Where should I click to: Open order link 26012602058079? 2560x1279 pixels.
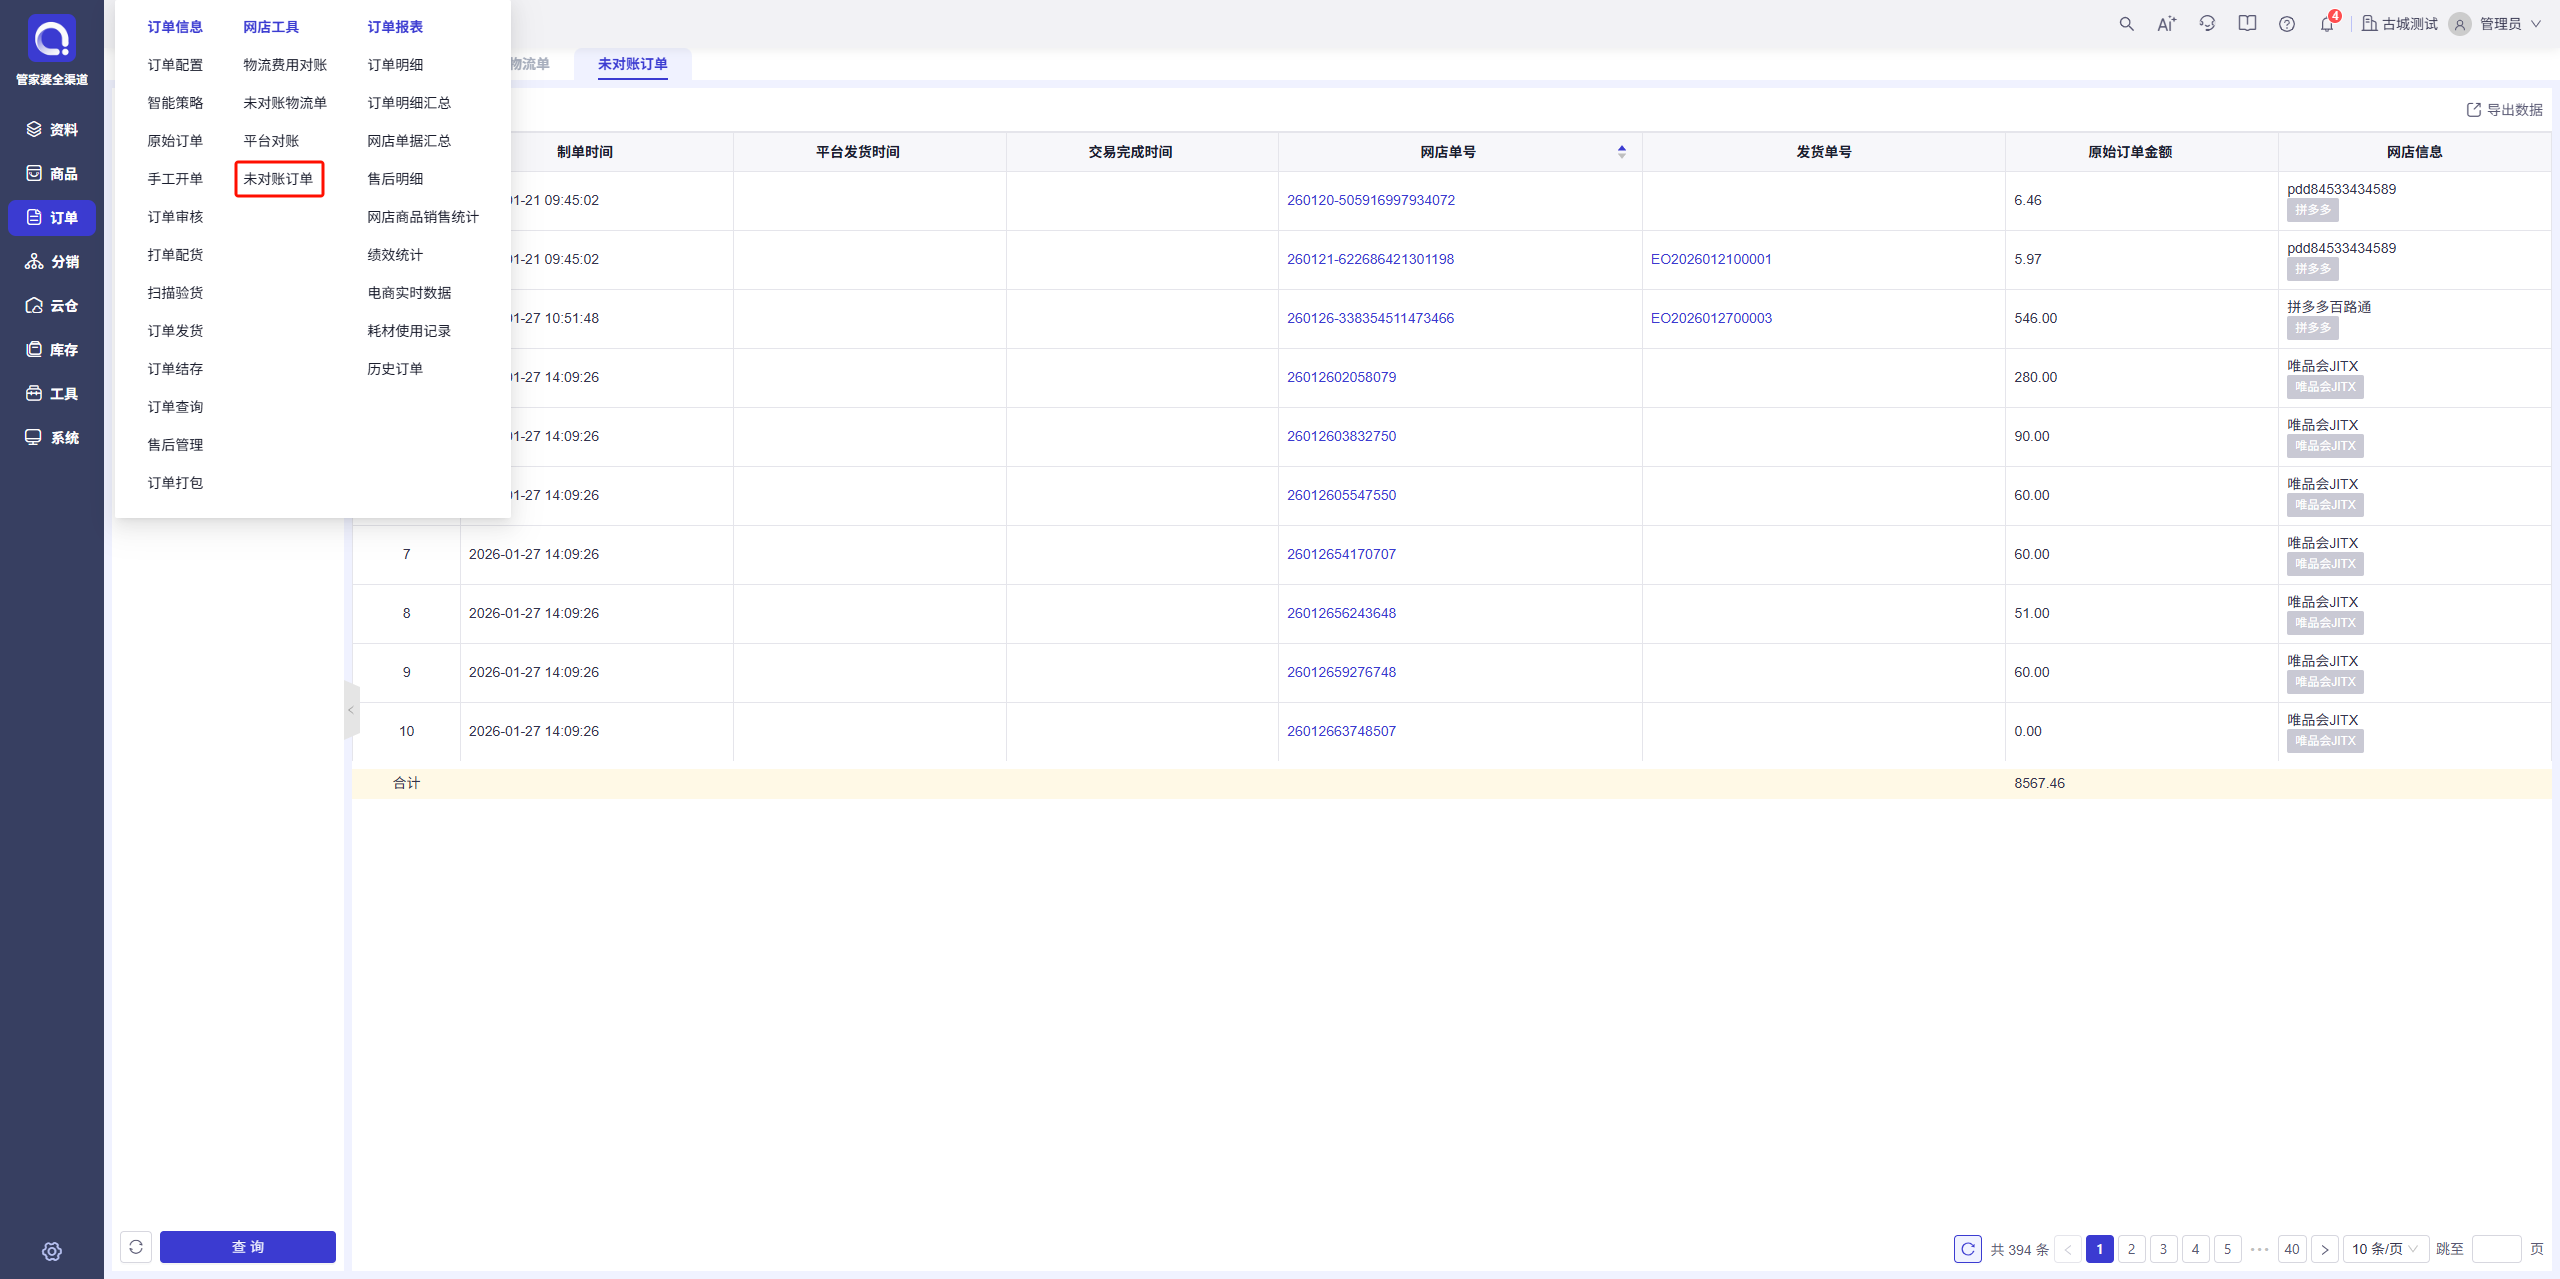pyautogui.click(x=1341, y=377)
